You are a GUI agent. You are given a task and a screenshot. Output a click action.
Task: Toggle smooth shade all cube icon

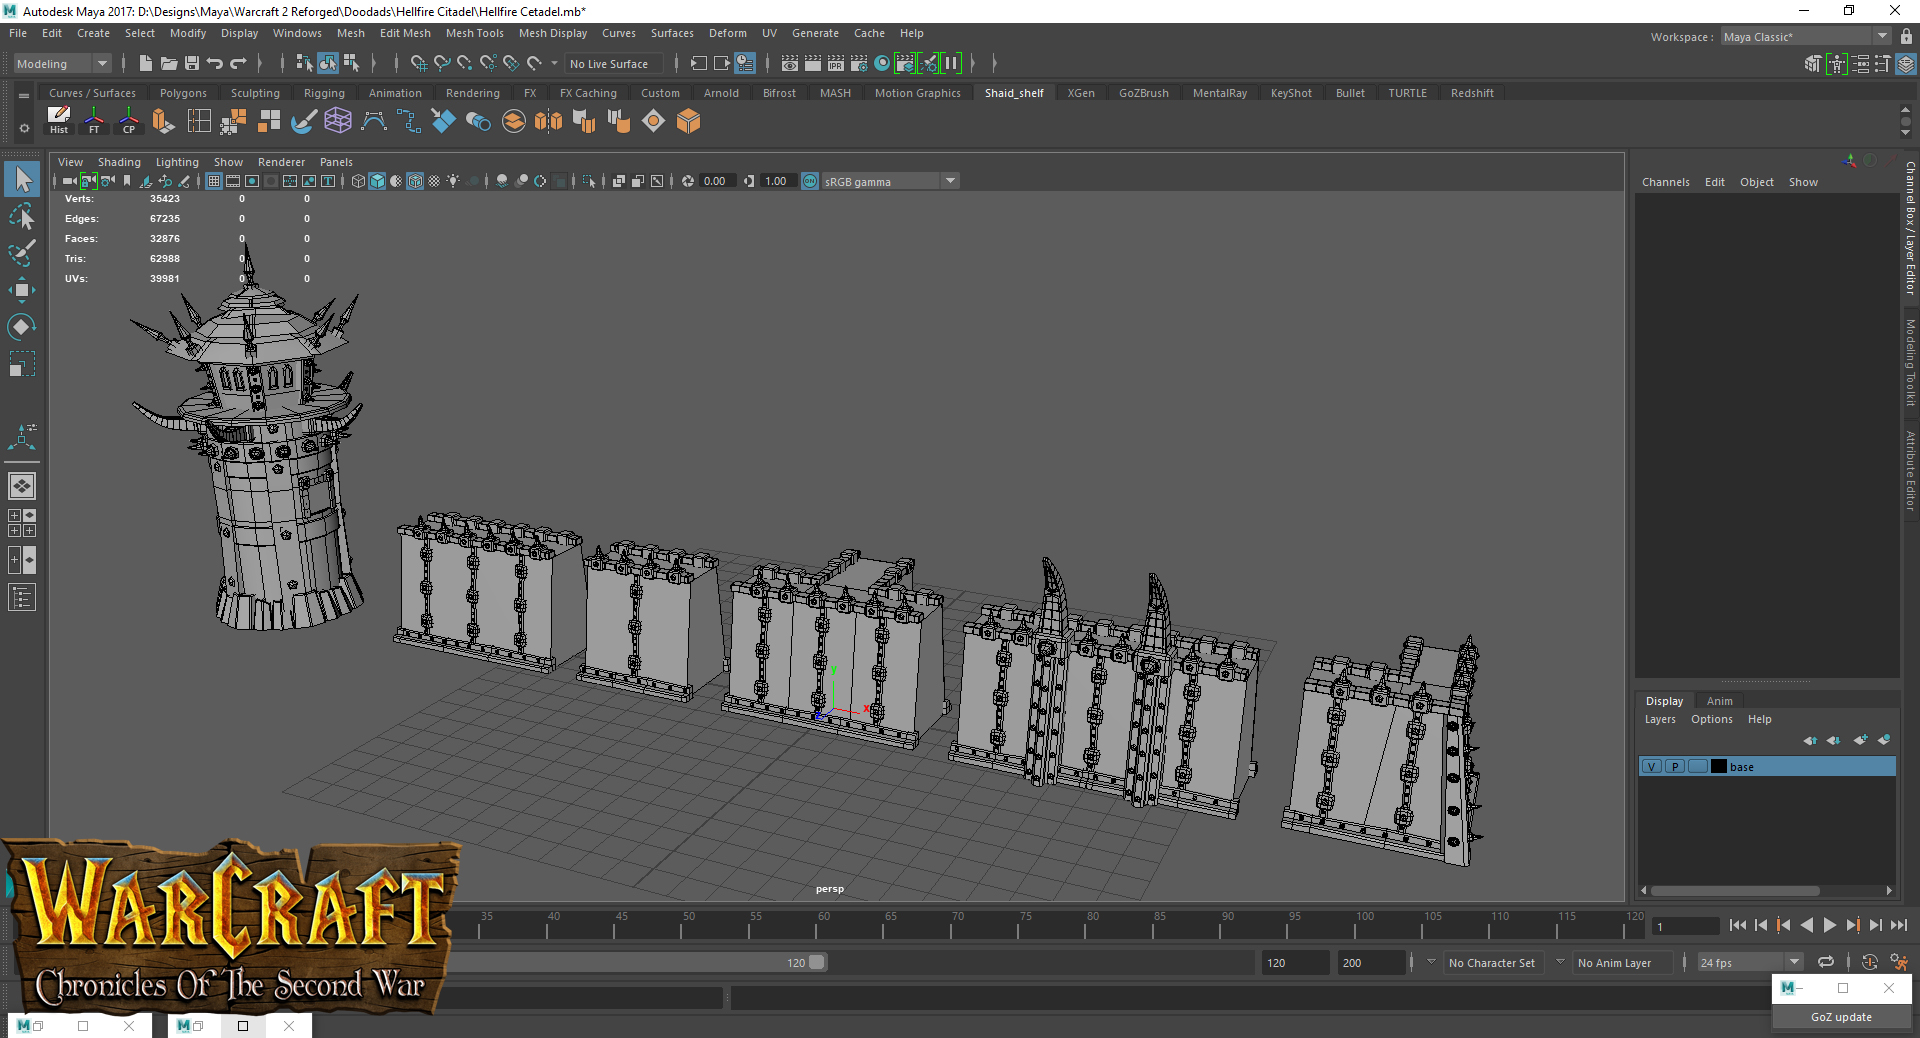pyautogui.click(x=377, y=181)
